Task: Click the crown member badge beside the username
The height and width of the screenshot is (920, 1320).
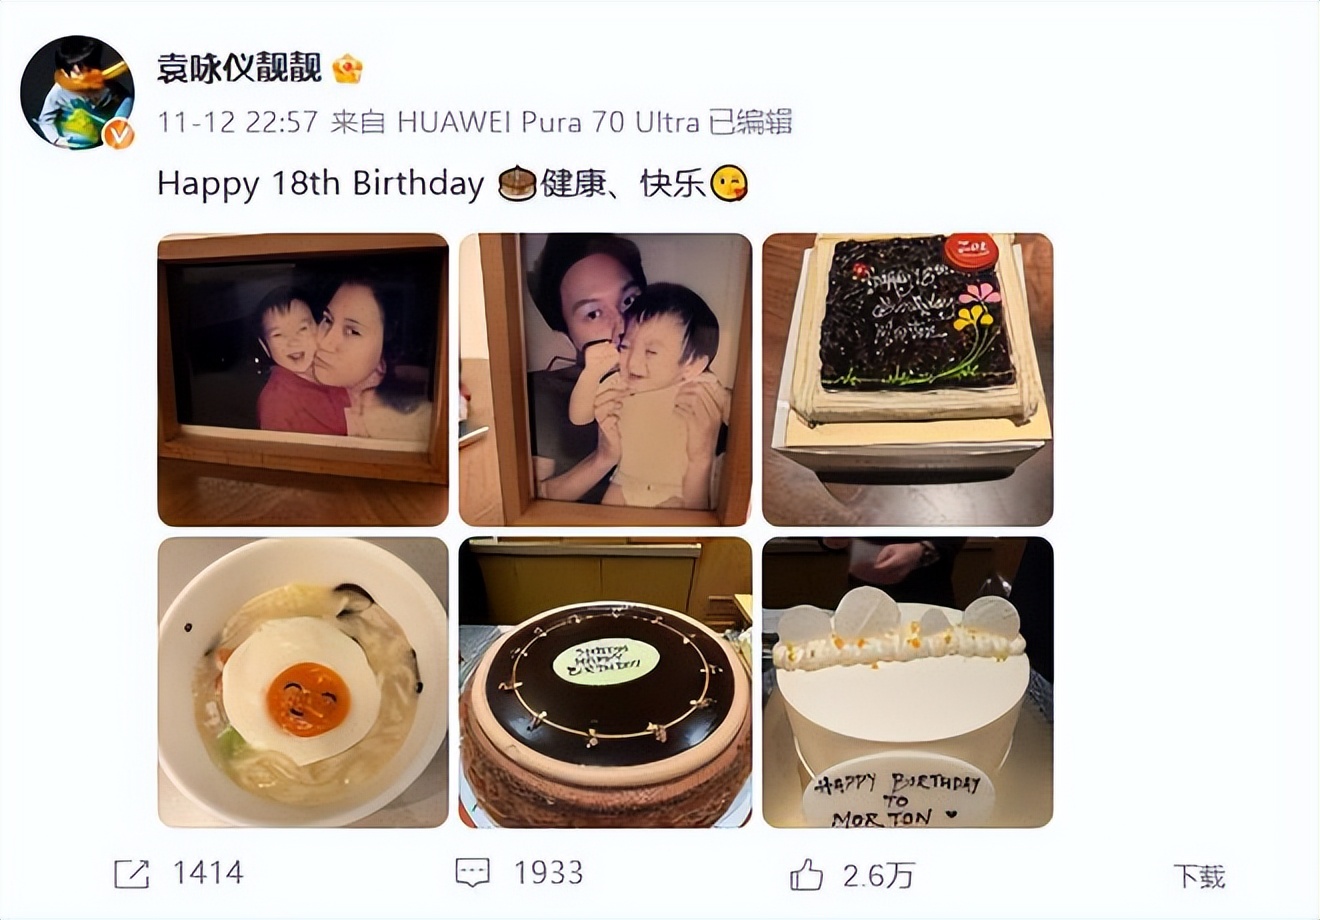Action: [x=347, y=68]
